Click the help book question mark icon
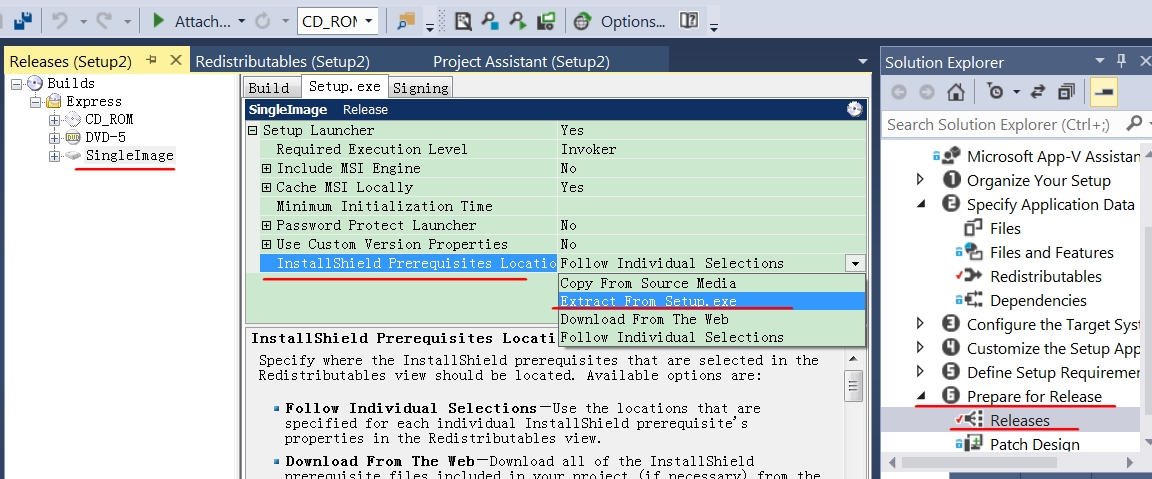The image size is (1152, 479). (x=688, y=21)
